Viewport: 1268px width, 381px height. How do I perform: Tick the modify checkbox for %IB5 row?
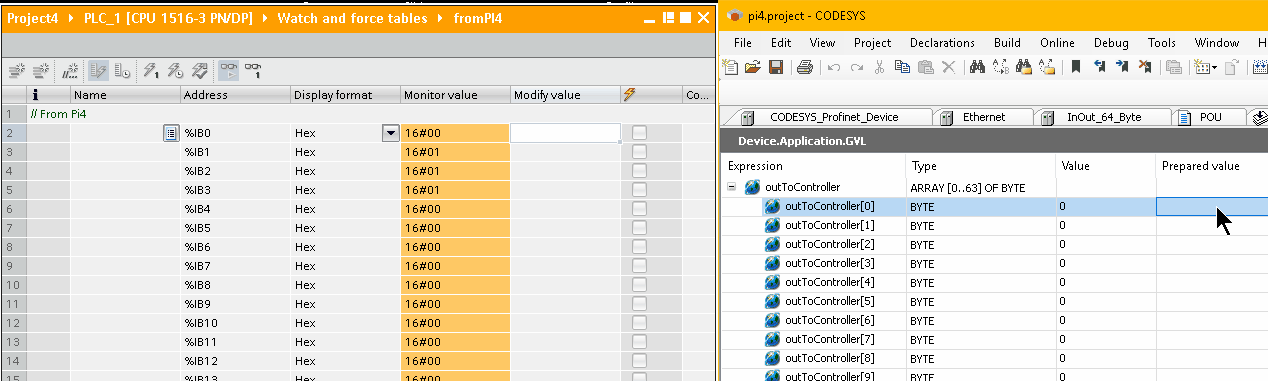click(x=640, y=228)
